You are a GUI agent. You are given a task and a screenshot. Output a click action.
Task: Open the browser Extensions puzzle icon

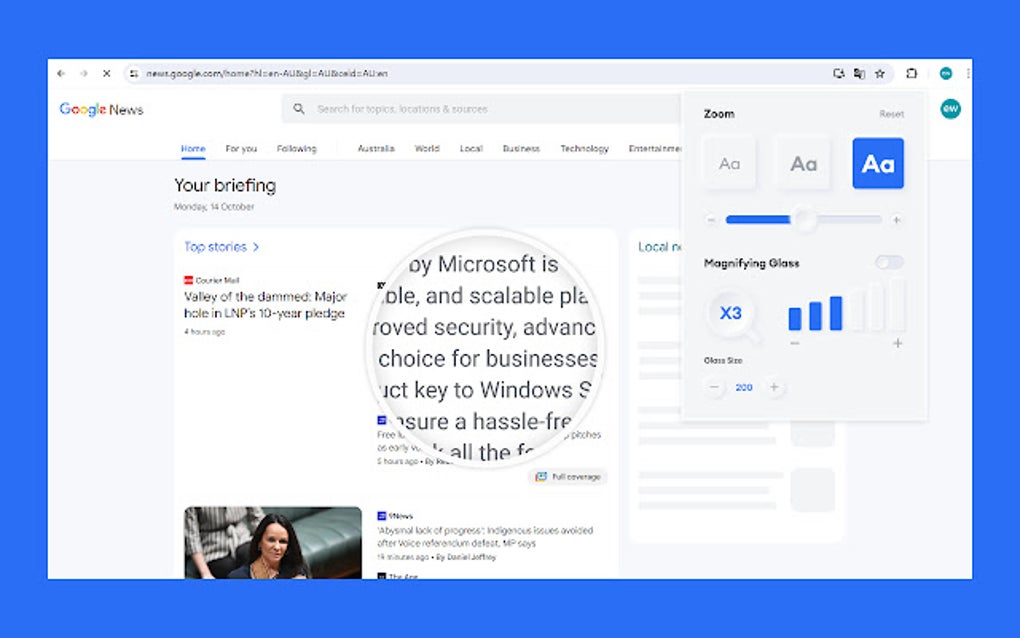[911, 73]
